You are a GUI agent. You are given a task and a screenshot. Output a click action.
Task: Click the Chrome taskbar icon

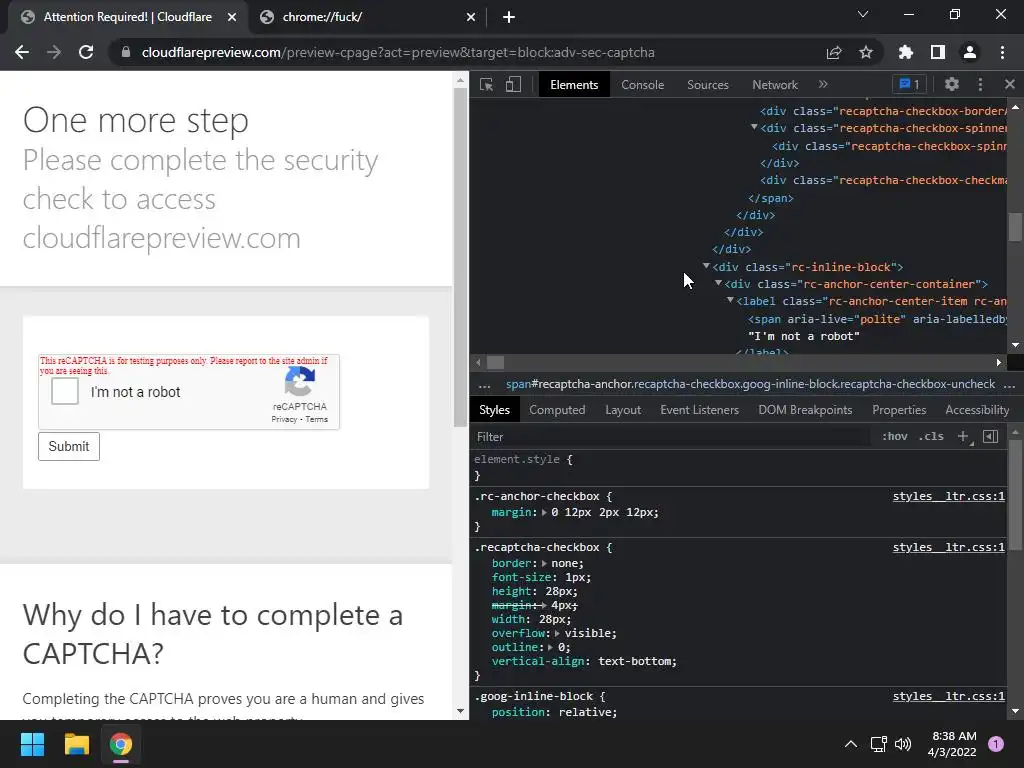121,744
